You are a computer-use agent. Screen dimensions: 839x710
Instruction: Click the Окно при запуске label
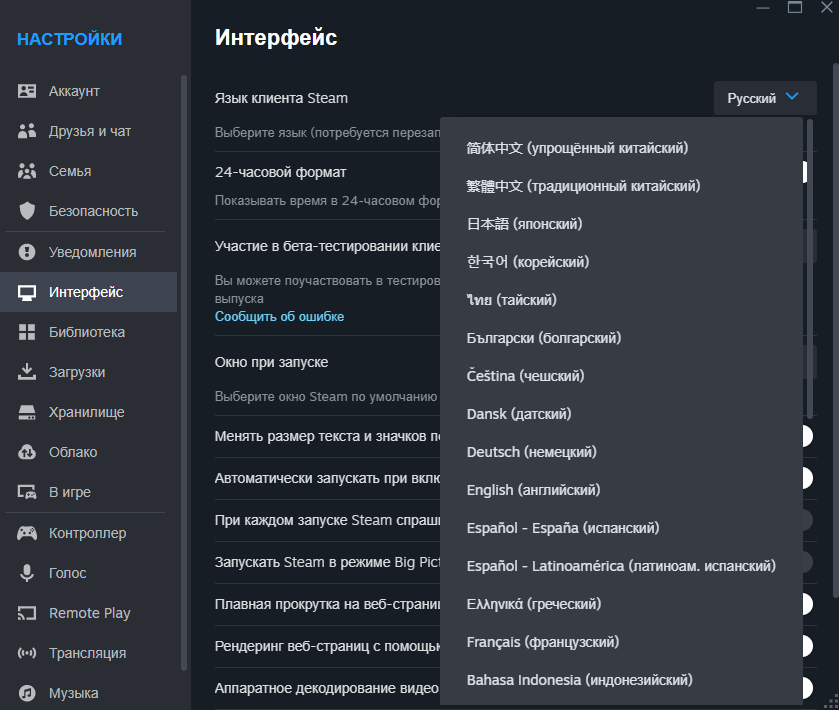point(271,362)
